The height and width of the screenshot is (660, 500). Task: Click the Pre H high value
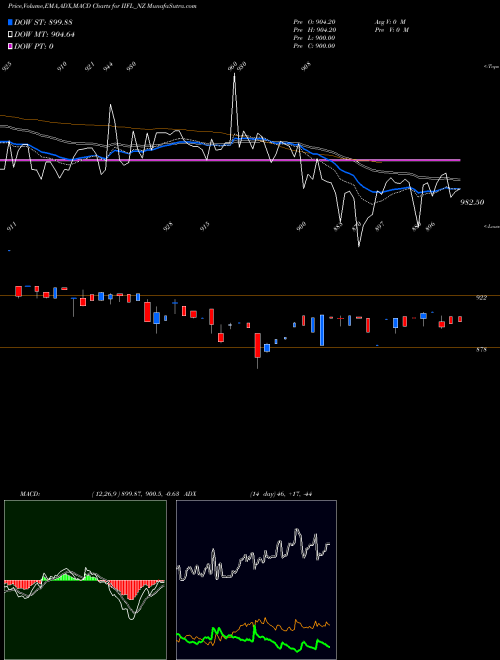point(314,30)
